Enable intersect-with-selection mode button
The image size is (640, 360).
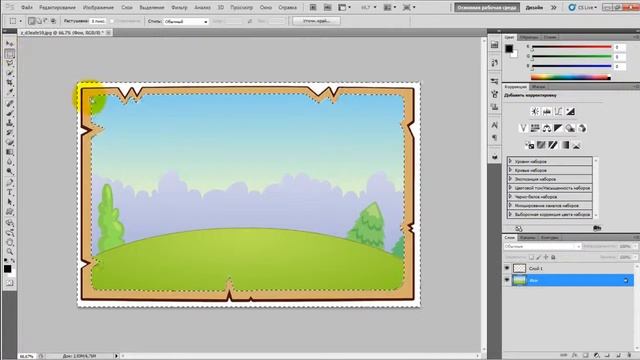pyautogui.click(x=53, y=21)
